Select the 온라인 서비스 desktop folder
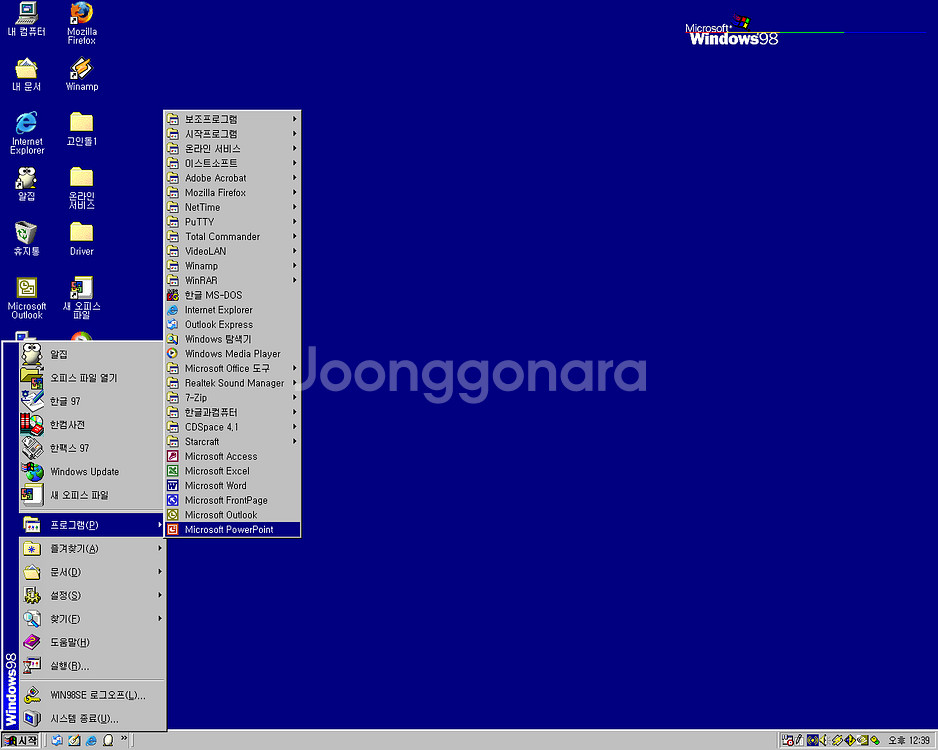This screenshot has height=750, width=938. 82,188
